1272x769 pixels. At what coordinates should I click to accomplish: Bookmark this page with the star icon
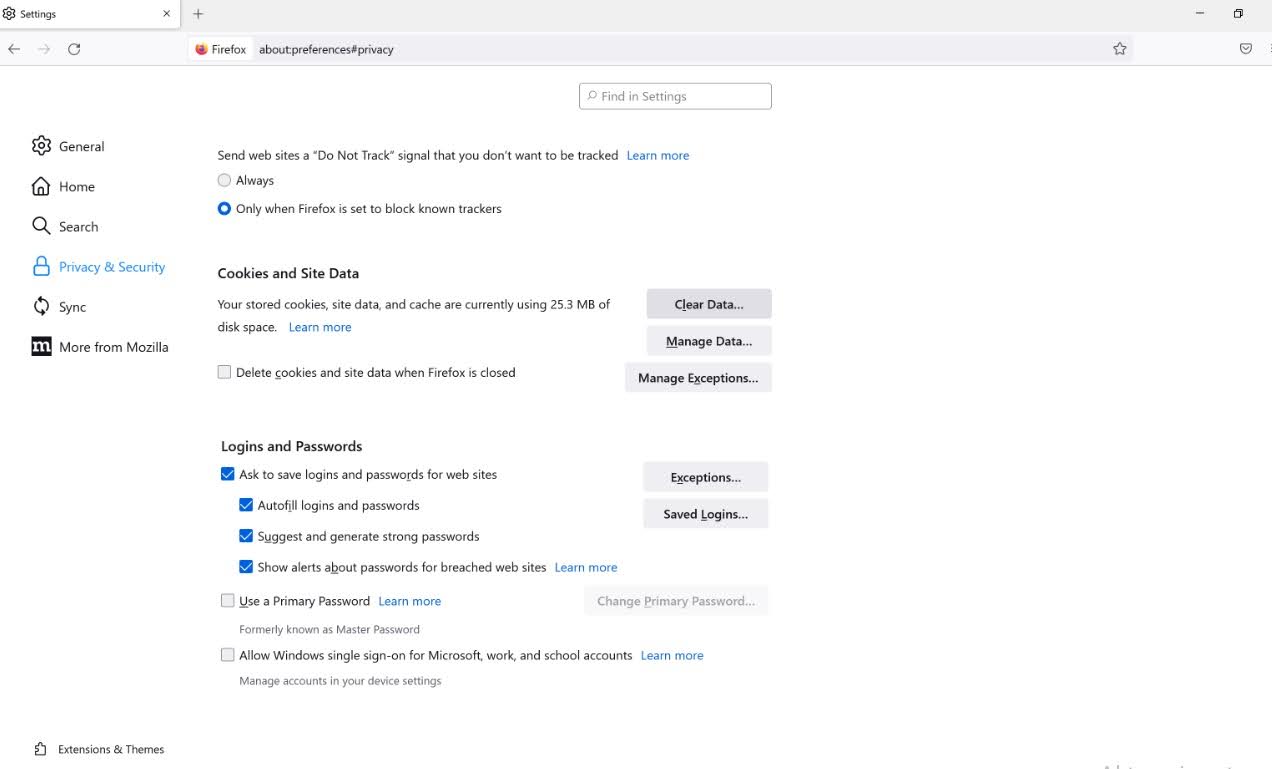point(1120,49)
